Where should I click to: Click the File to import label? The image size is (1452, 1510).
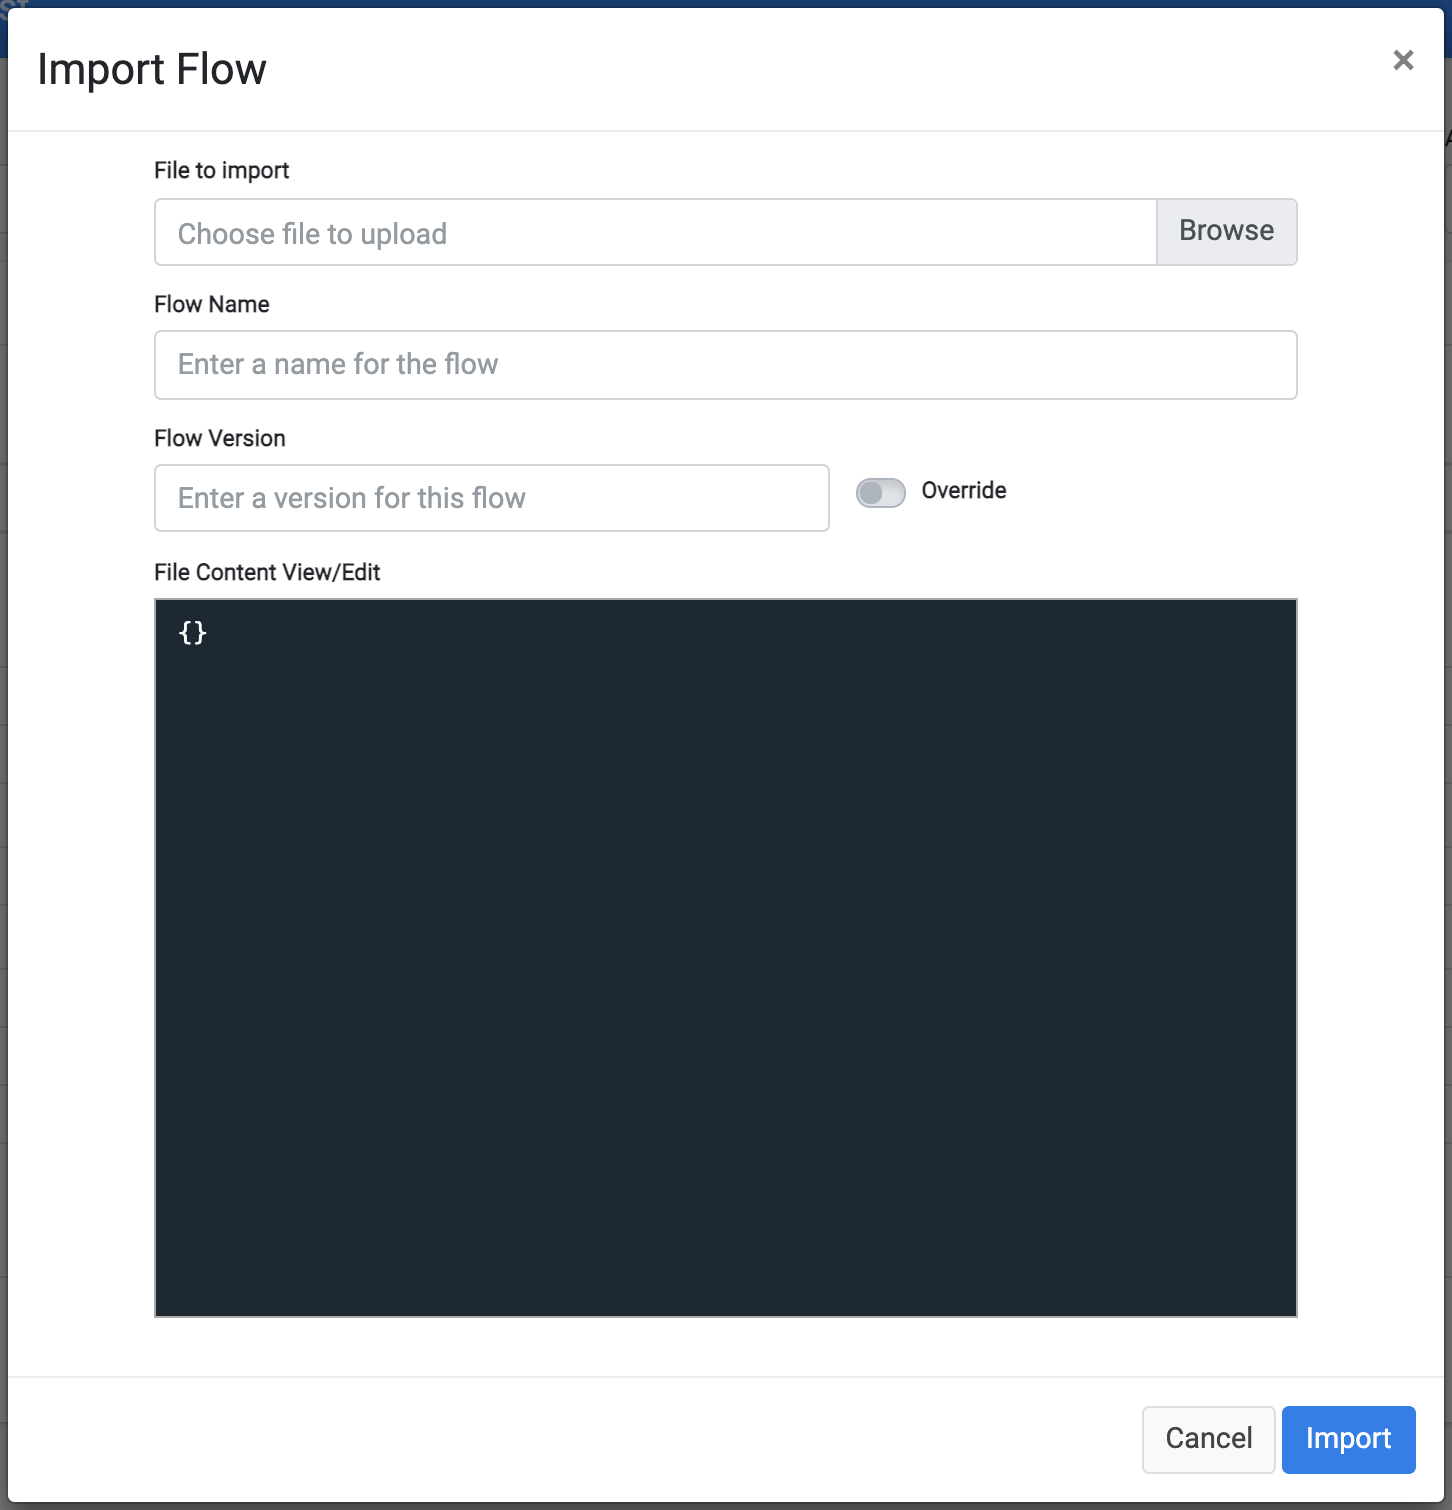(x=221, y=170)
